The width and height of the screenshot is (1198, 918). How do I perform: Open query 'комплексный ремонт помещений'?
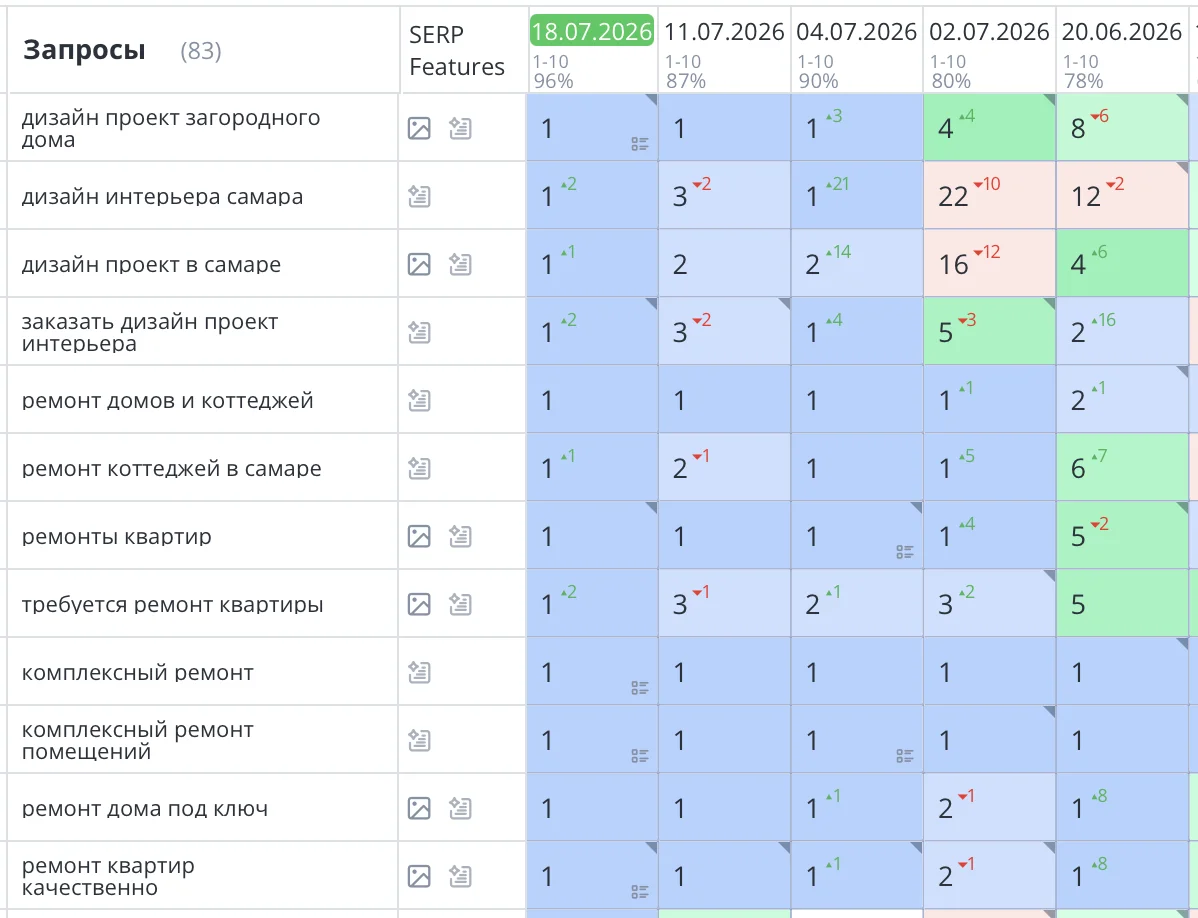138,740
